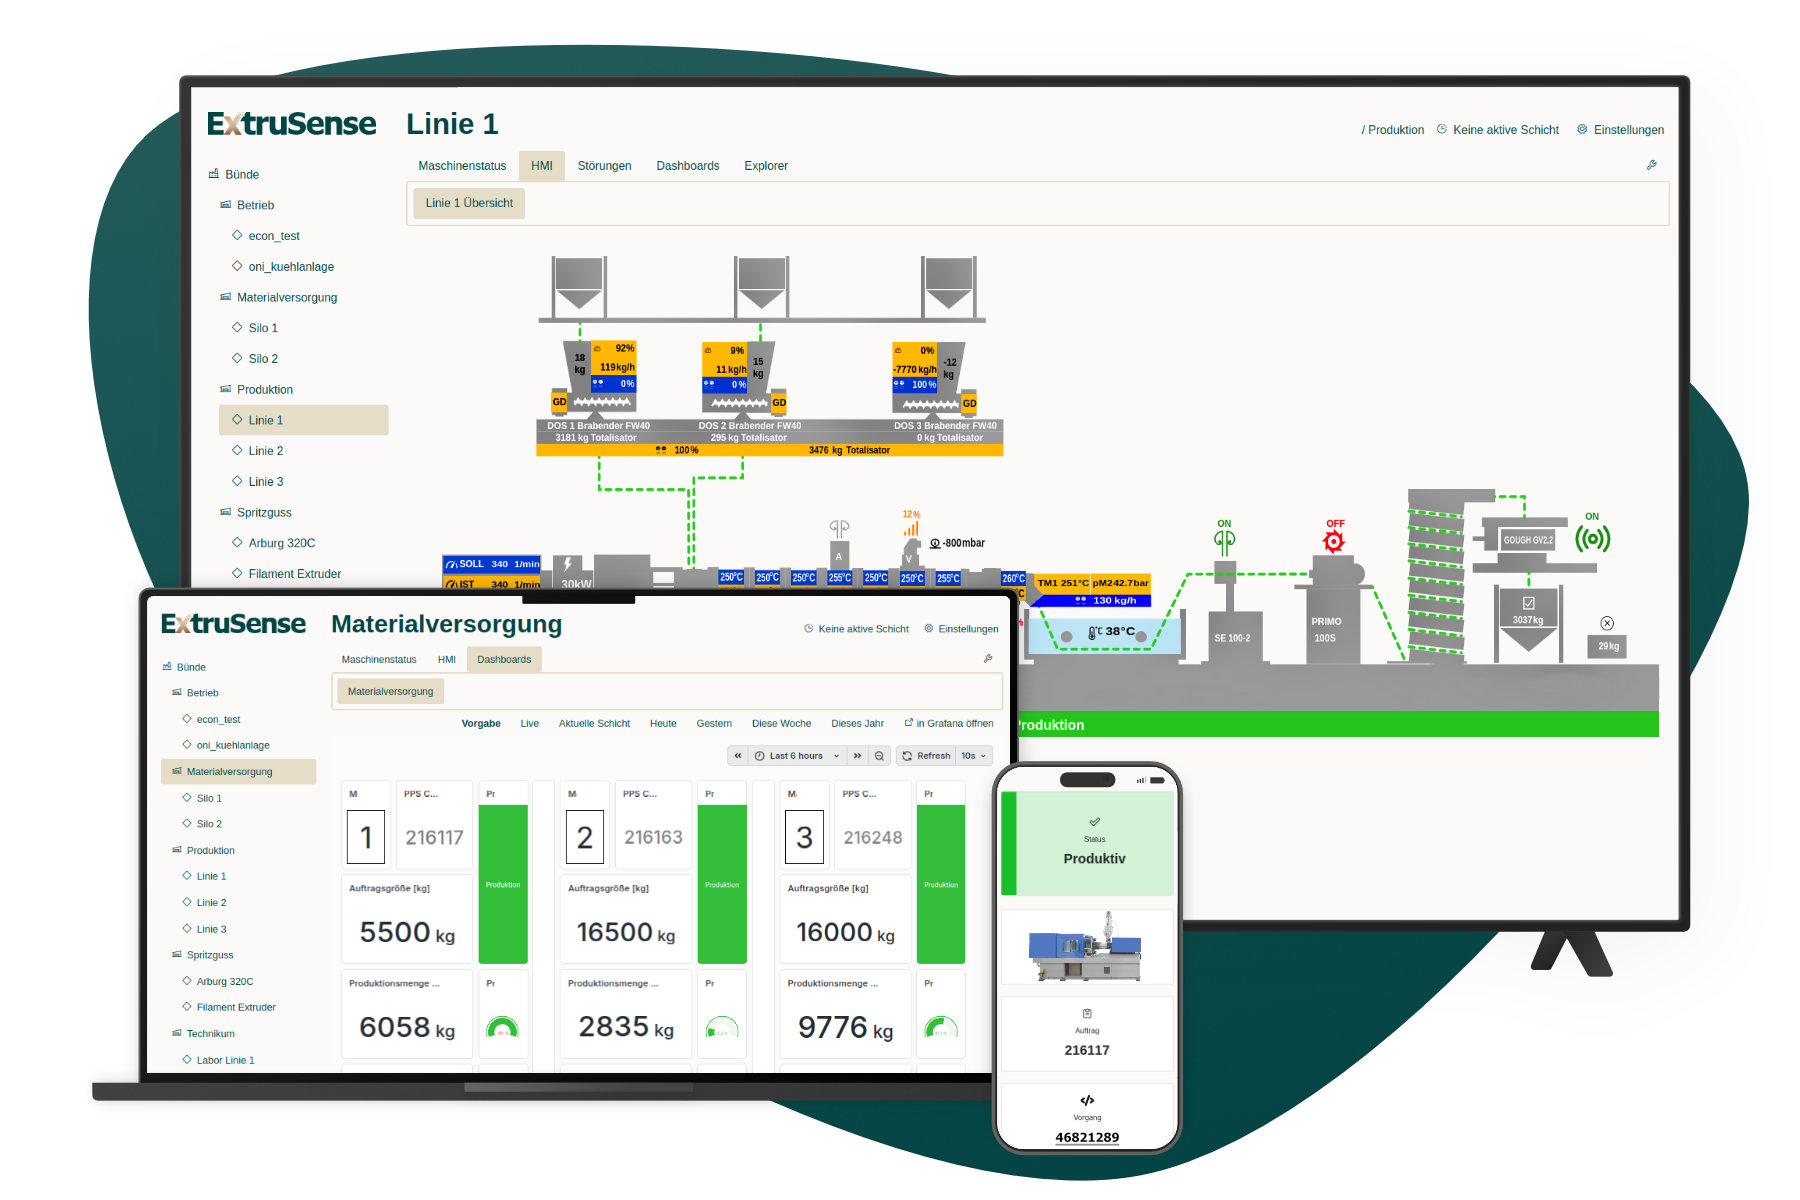Screen dimensions: 1800x1200
Task: Collapse Produktion in the TV sidebar
Action: (x=256, y=390)
